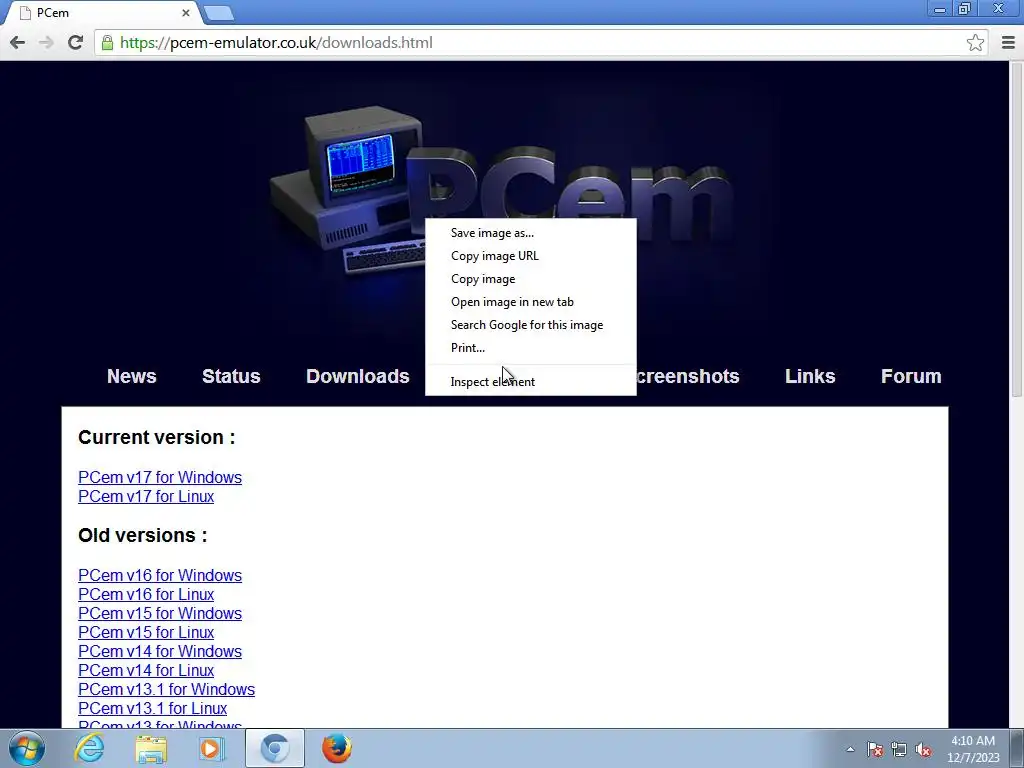Bookmark this page with the star icon
1024x768 pixels.
pyautogui.click(x=975, y=42)
